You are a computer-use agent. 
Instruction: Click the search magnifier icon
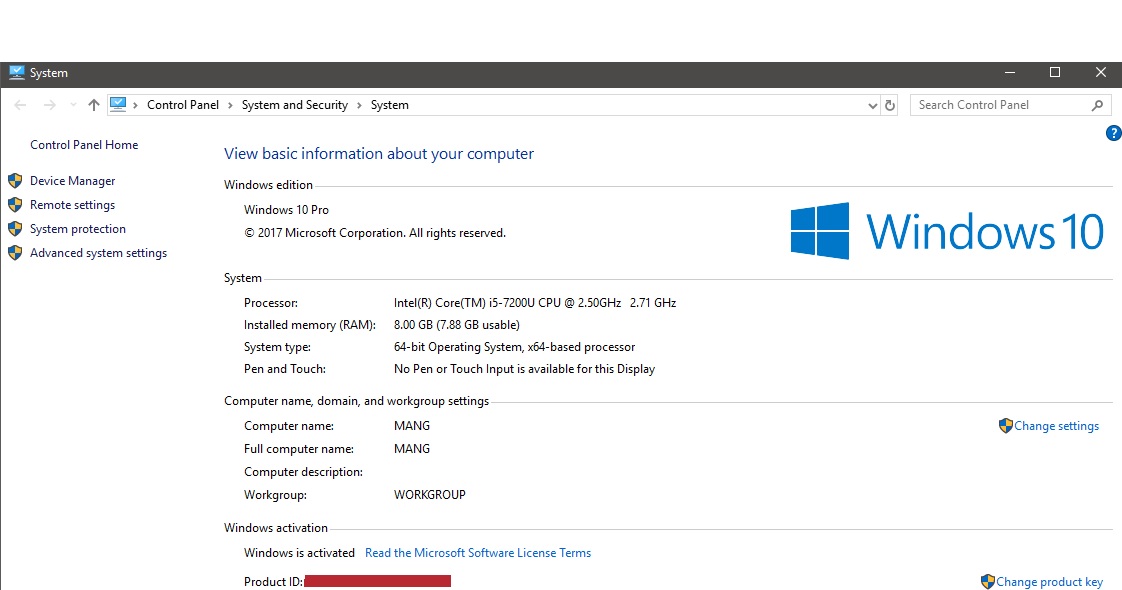(1097, 105)
